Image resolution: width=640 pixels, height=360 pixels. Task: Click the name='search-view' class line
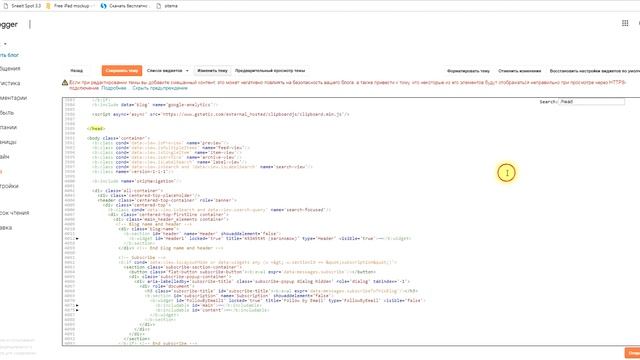click(202, 167)
